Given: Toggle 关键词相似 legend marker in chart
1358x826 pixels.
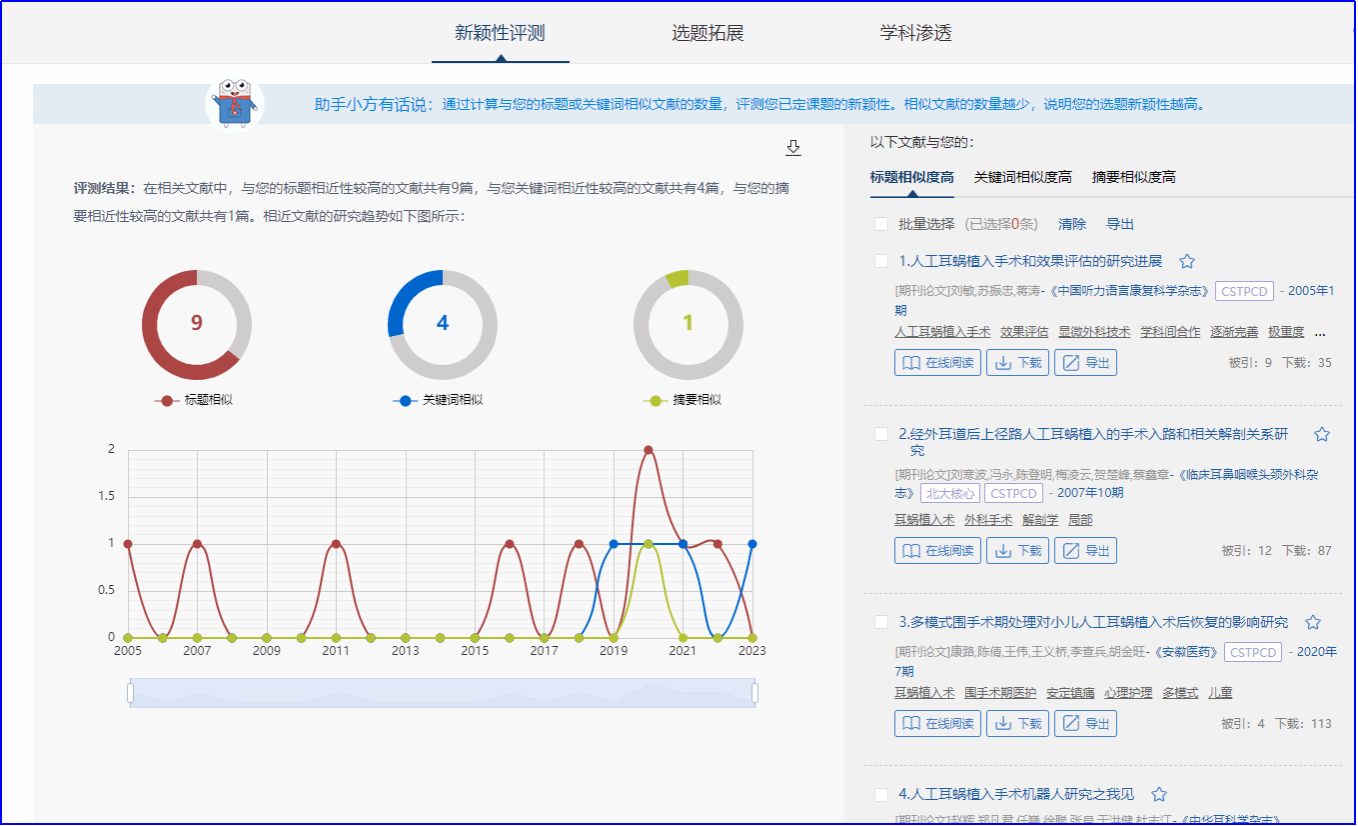Looking at the screenshot, I should coord(405,400).
